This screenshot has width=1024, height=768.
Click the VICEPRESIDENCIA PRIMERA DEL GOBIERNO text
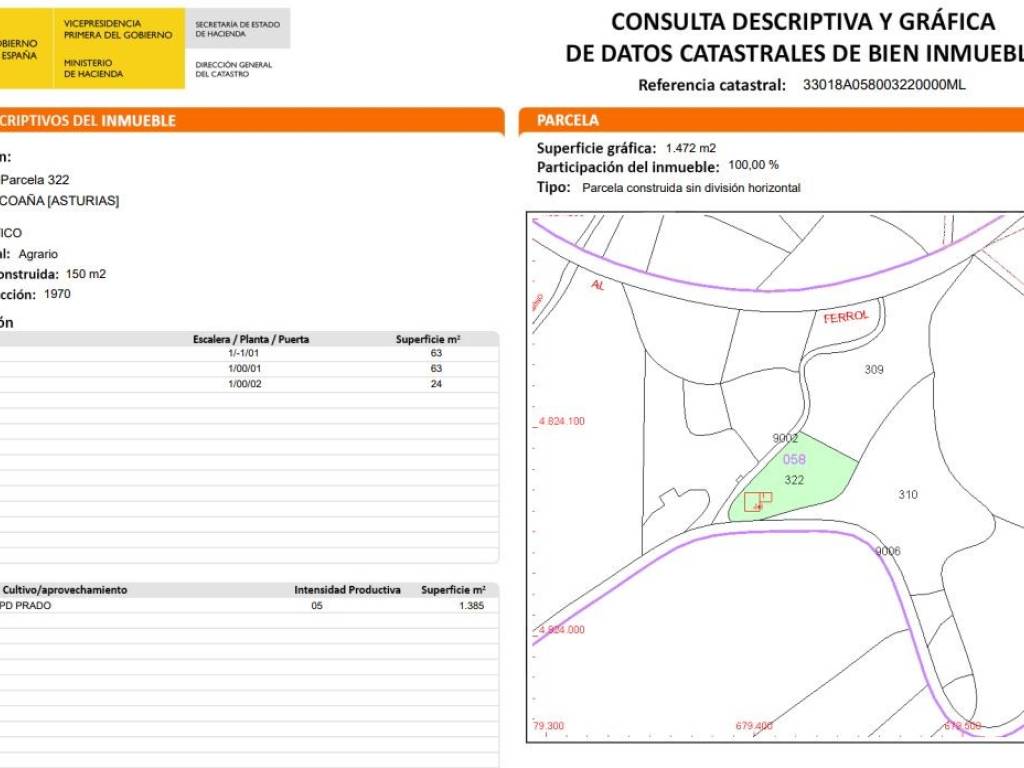(x=118, y=29)
